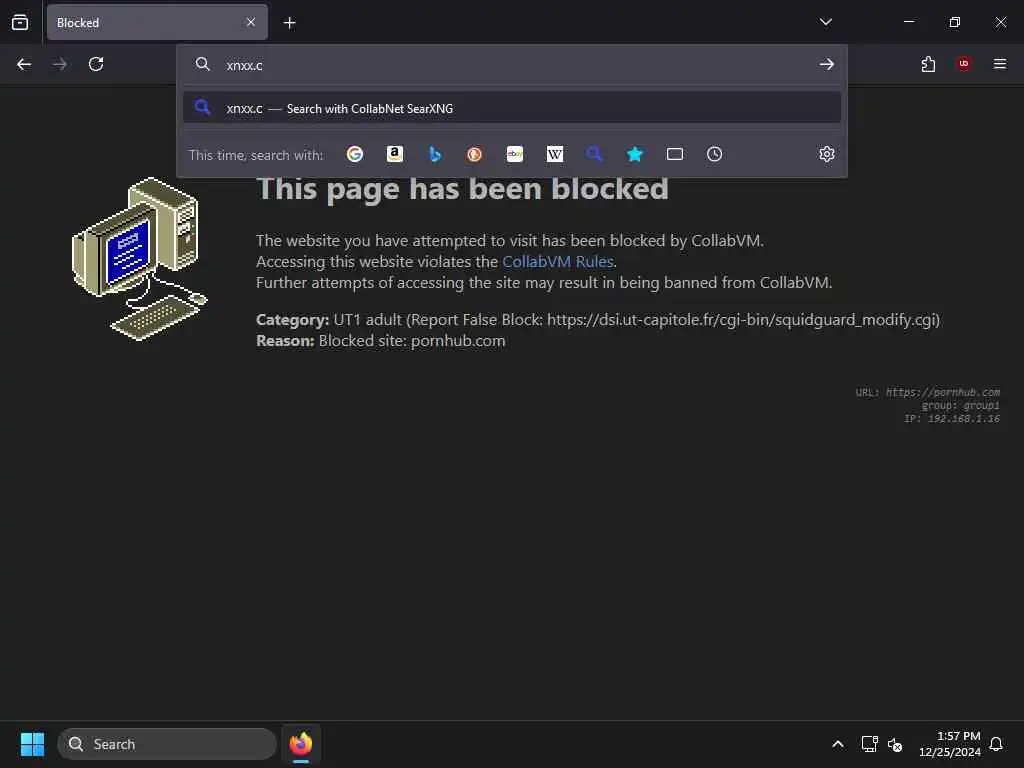Follow the CollabVM Rules link
This screenshot has height=768, width=1024.
(x=558, y=261)
